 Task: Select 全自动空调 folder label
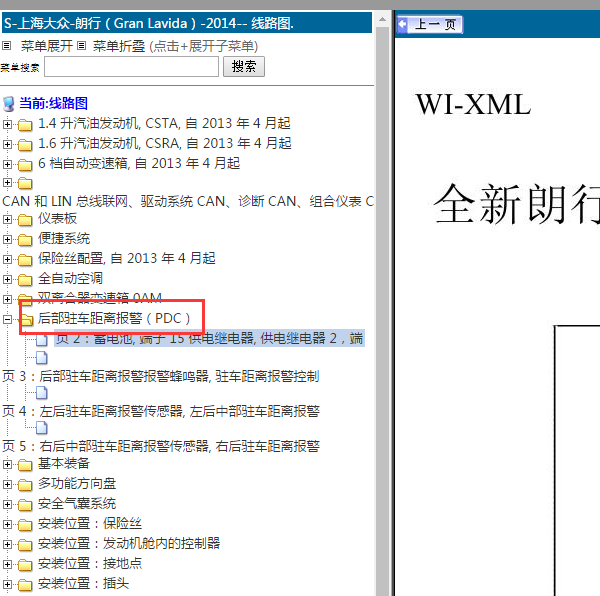click(x=70, y=278)
